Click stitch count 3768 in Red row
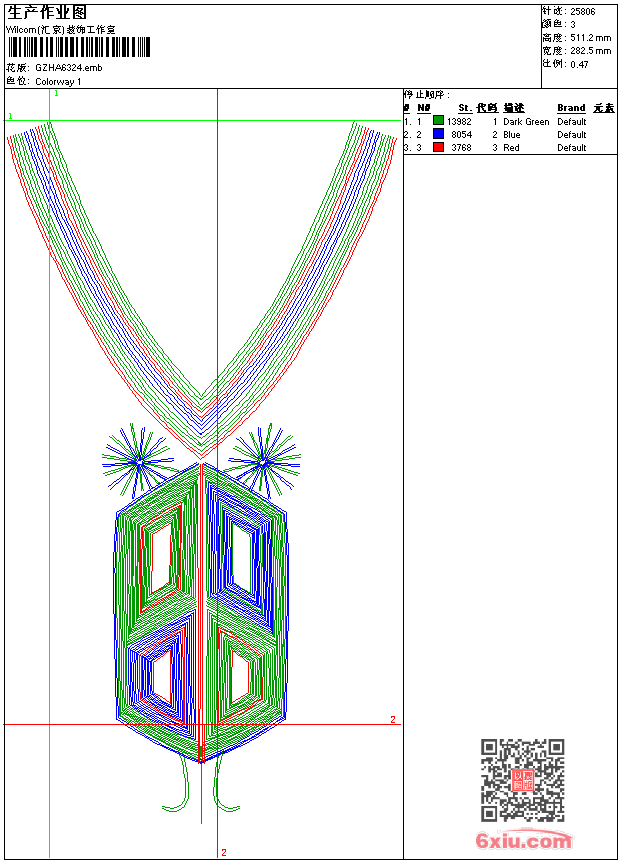Screen dimensions: 620x860 [461, 148]
